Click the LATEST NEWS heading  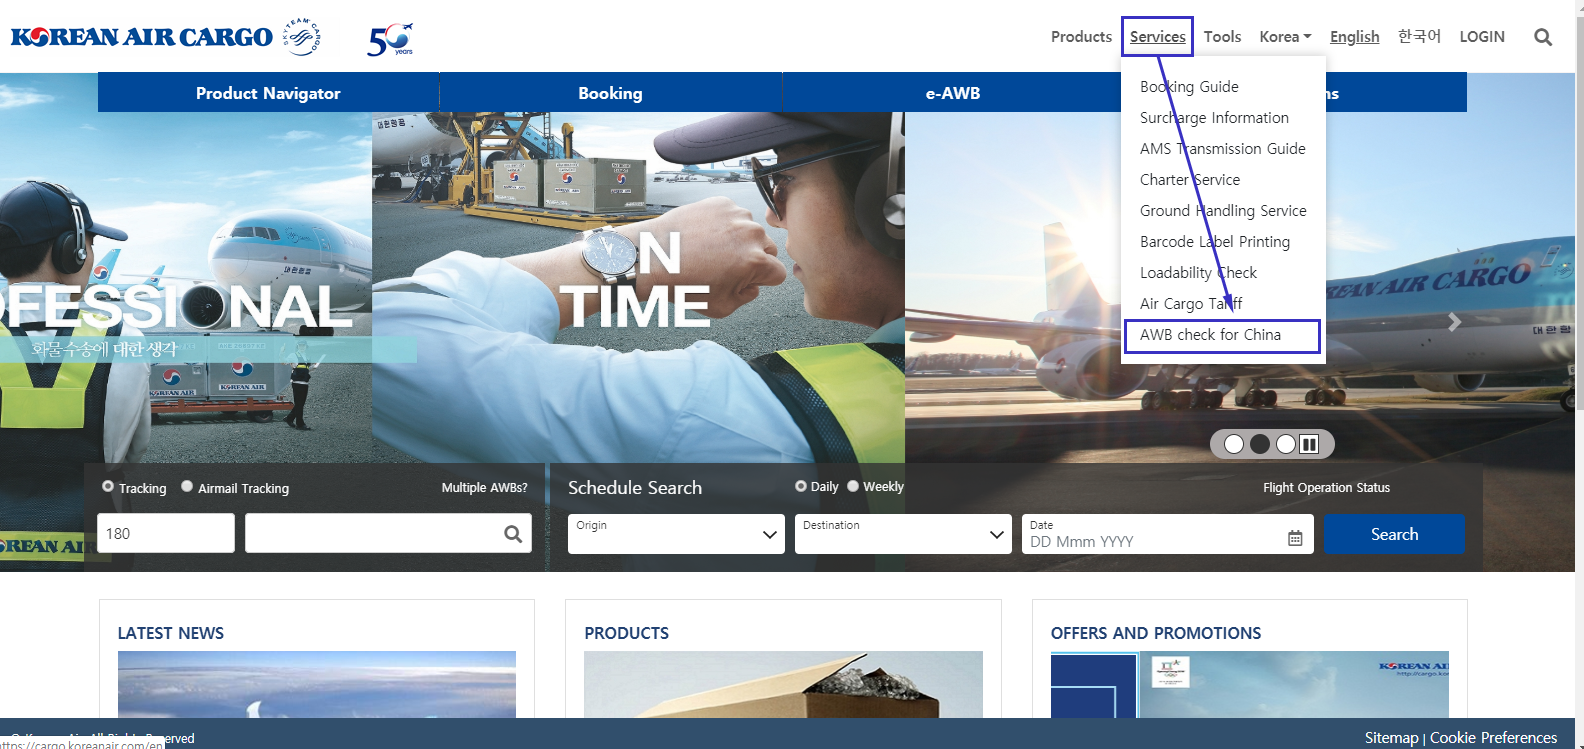tap(171, 633)
